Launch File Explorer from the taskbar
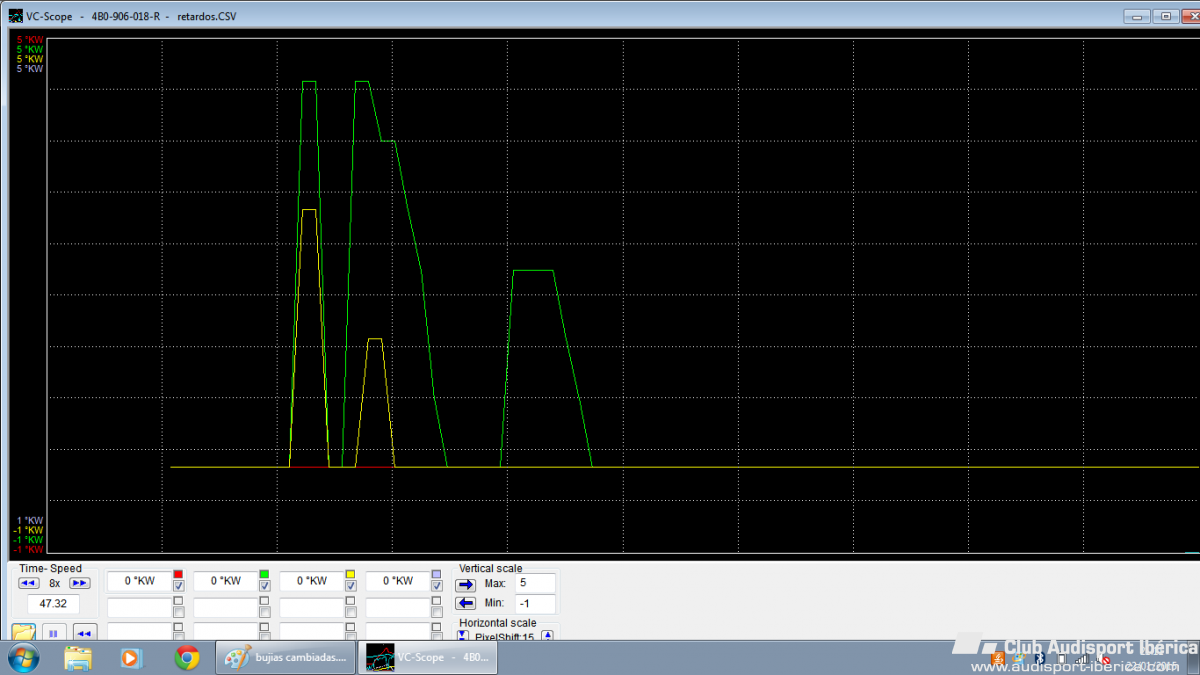Image resolution: width=1200 pixels, height=675 pixels. (78, 657)
